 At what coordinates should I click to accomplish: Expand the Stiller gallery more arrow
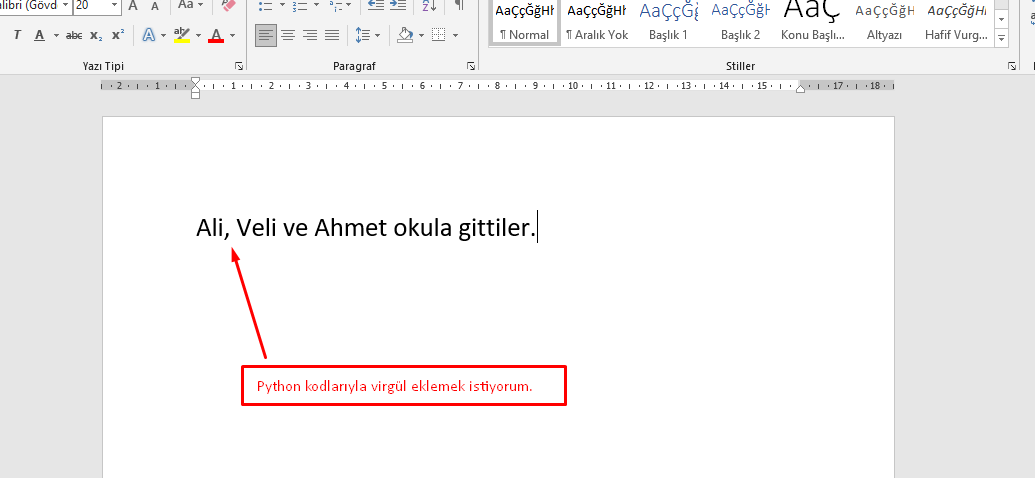pos(1001,38)
